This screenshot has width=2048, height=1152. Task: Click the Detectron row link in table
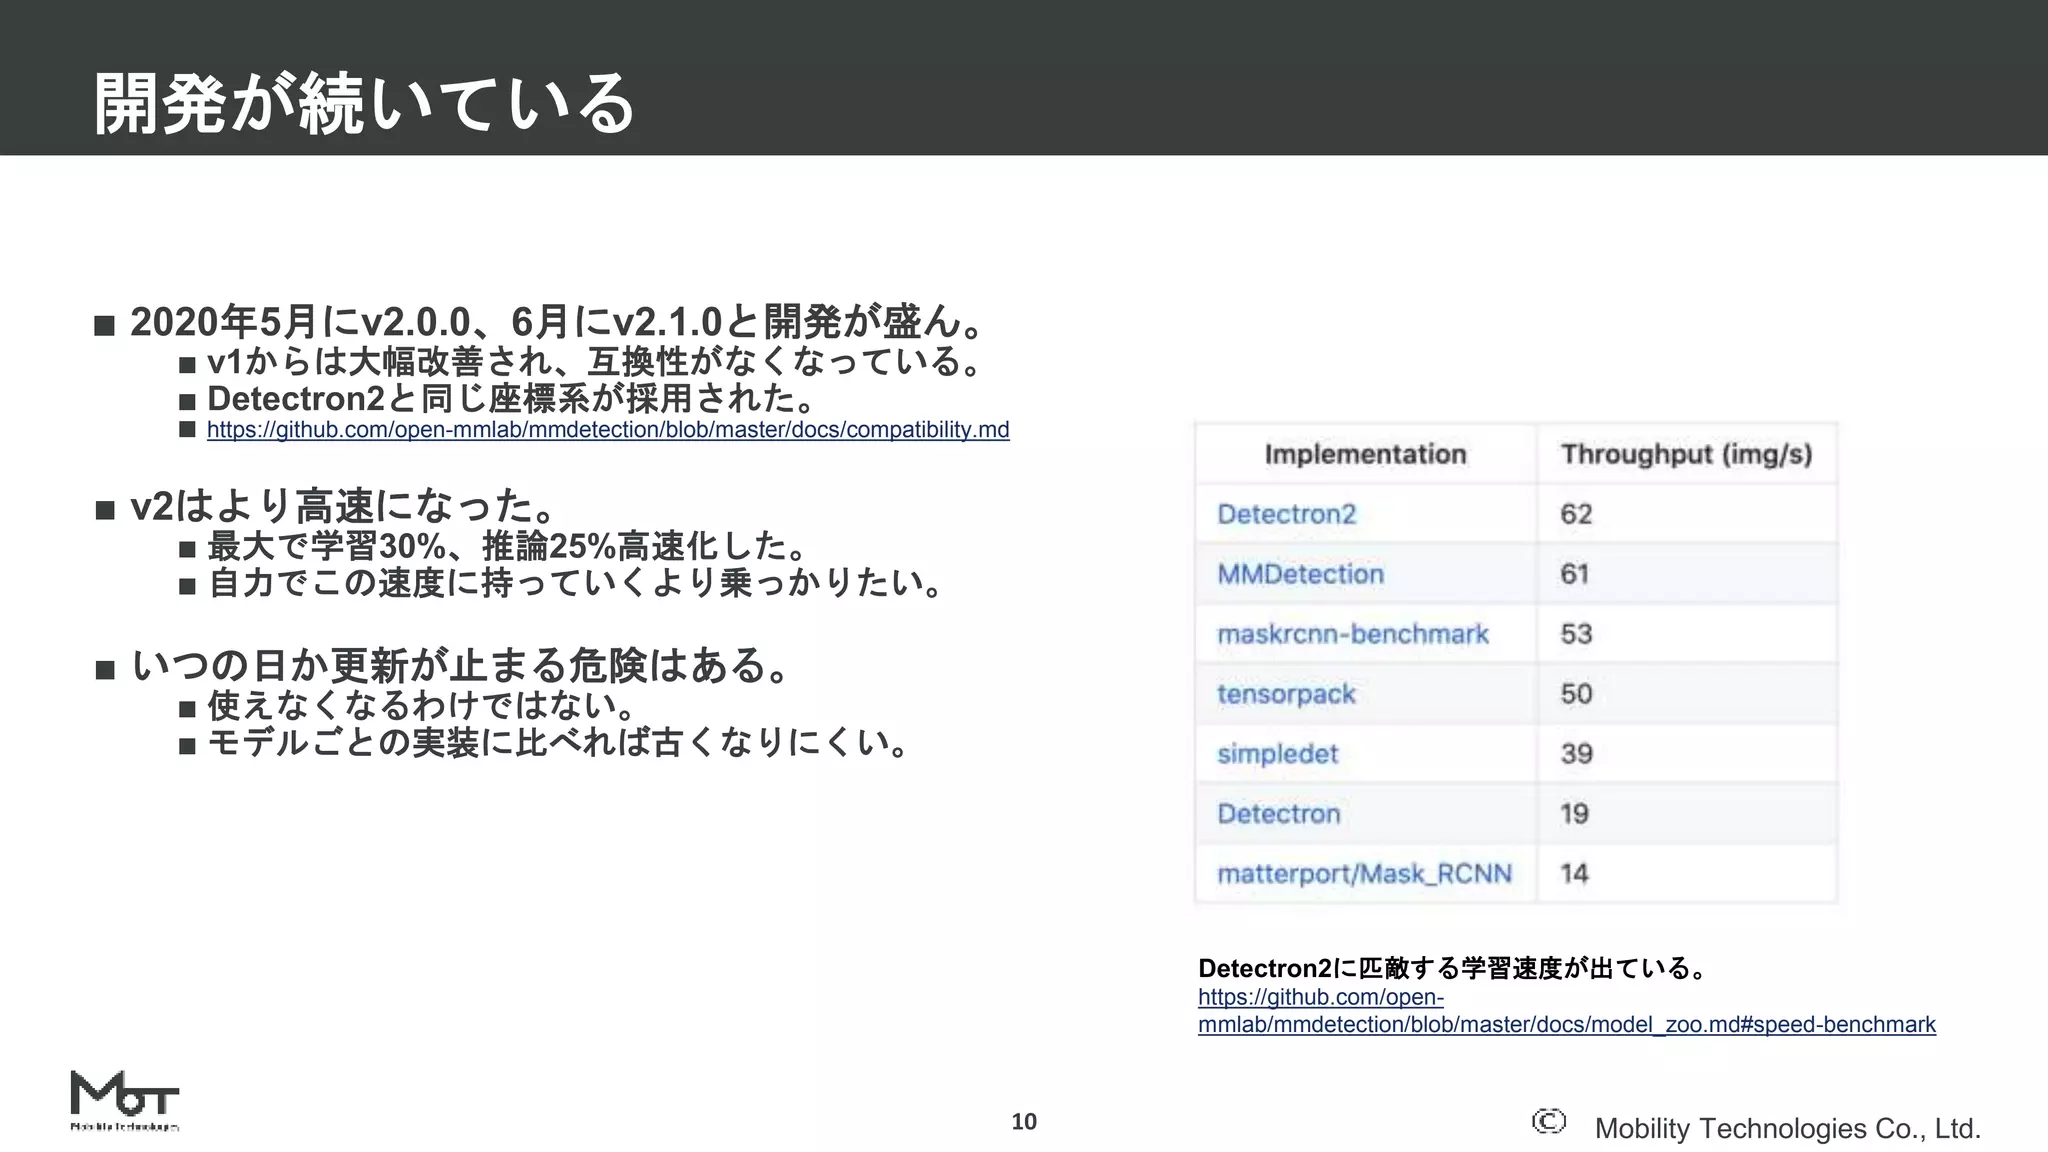pos(1278,814)
